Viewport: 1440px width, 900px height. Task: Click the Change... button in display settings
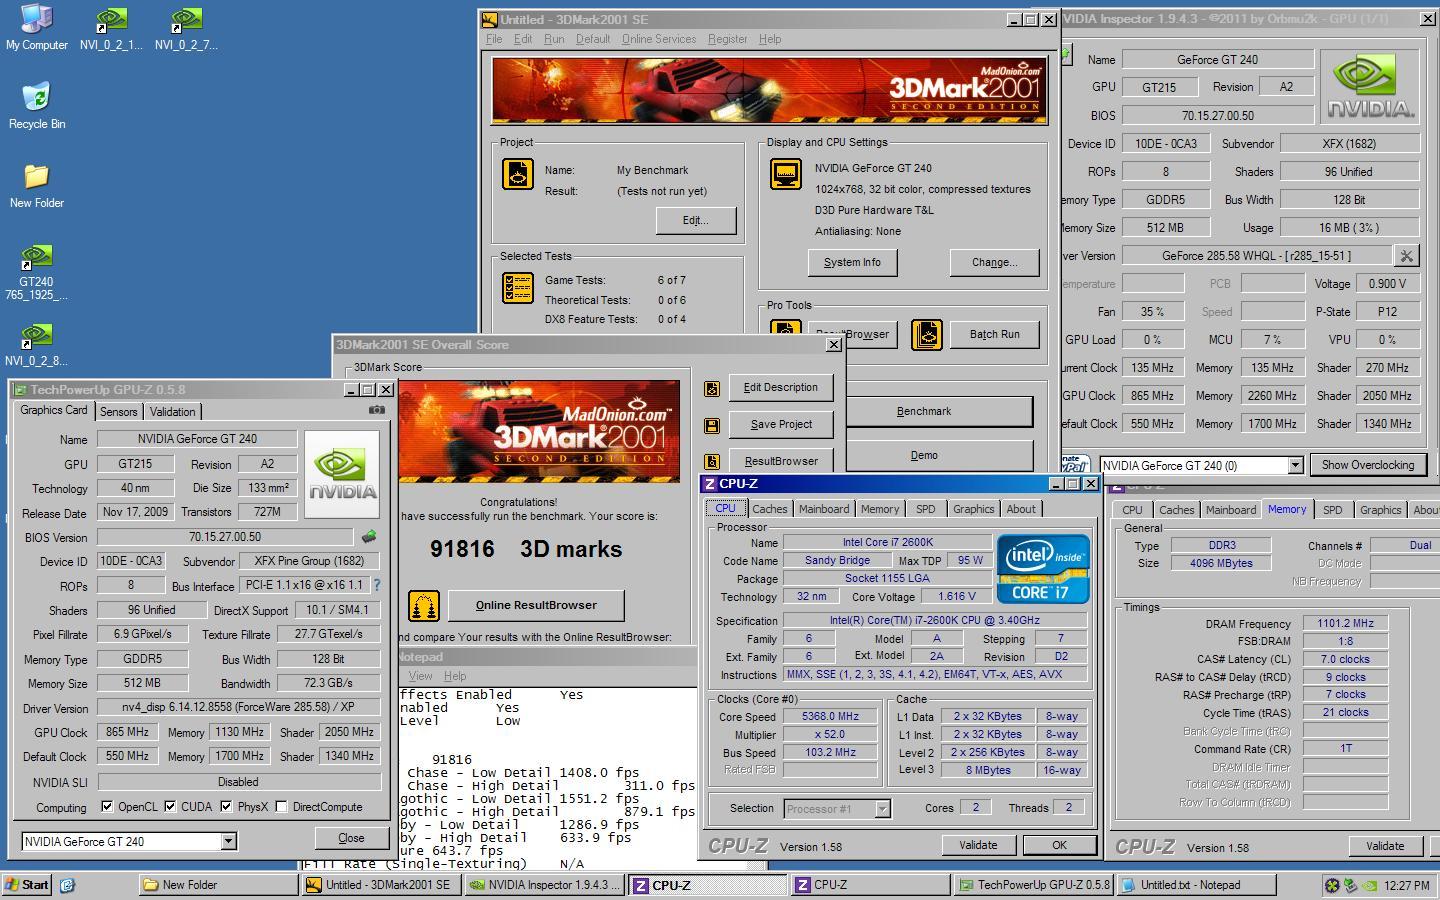click(x=994, y=262)
